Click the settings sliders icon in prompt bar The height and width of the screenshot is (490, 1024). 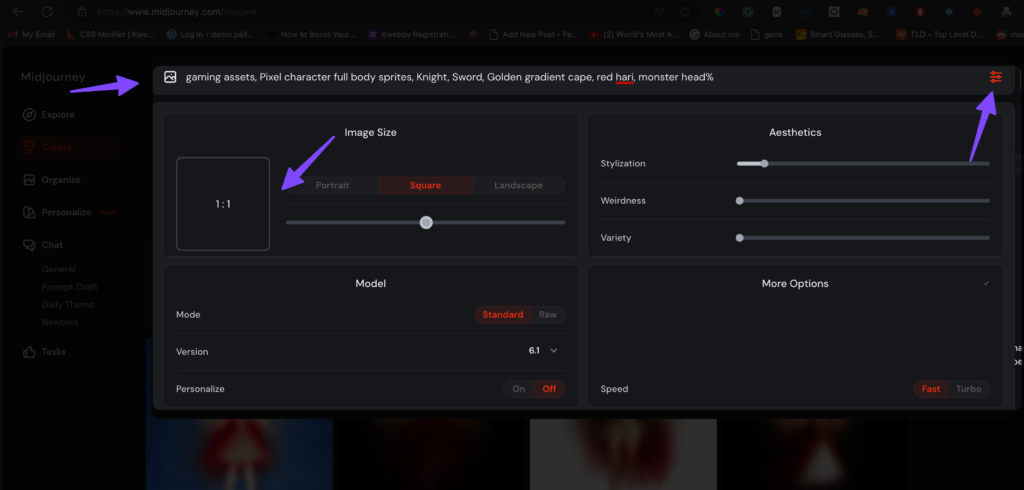pos(995,77)
